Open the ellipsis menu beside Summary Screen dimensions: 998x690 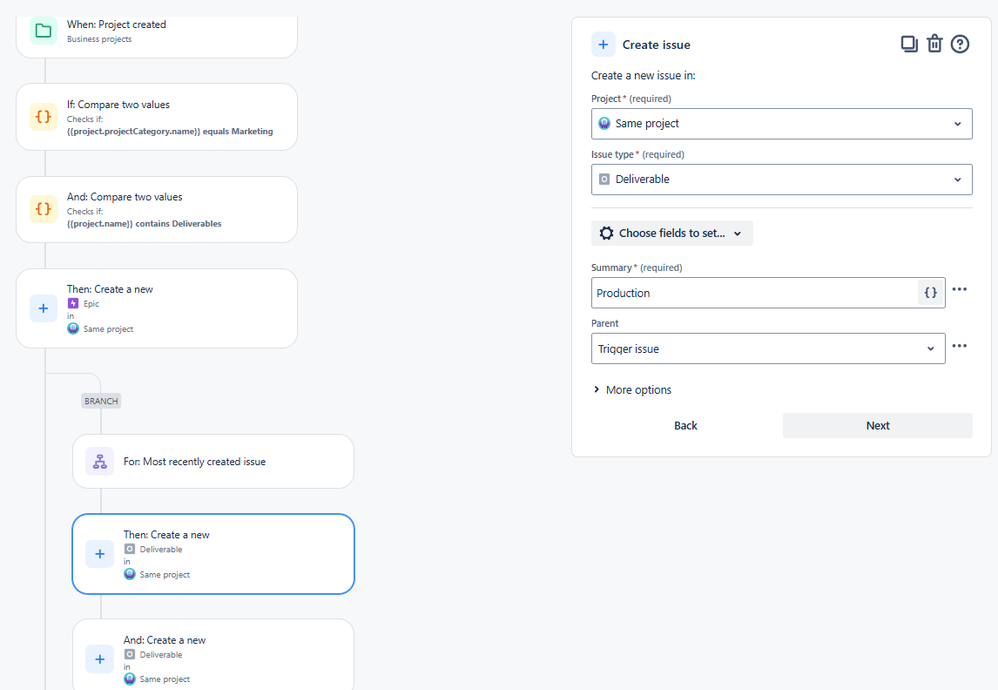(960, 289)
